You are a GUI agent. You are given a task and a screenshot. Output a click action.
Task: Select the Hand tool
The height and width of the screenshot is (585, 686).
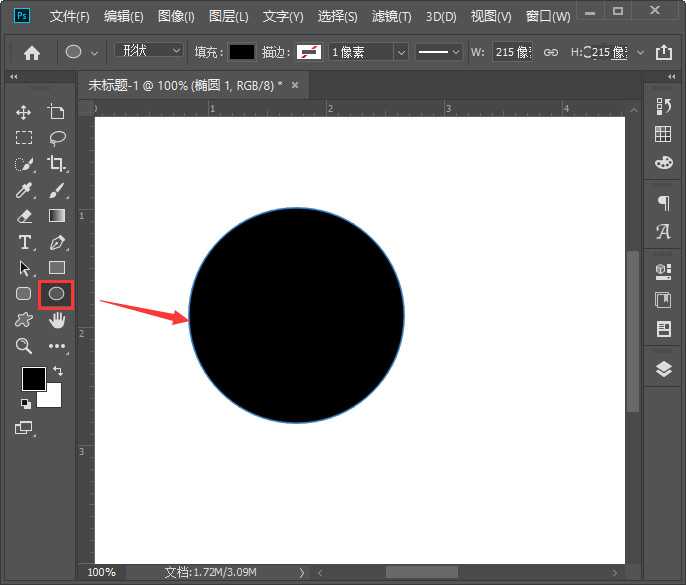point(57,320)
